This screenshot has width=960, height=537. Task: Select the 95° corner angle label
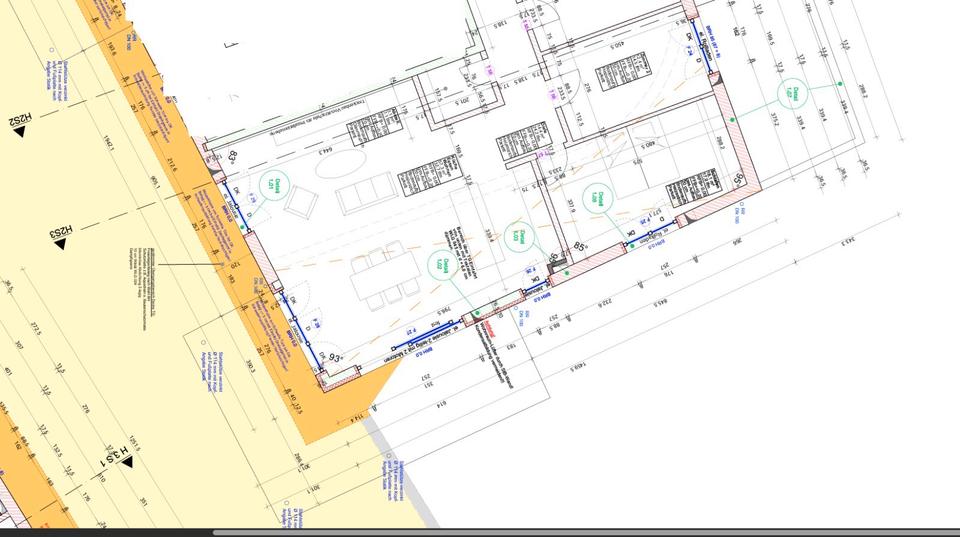tap(738, 178)
